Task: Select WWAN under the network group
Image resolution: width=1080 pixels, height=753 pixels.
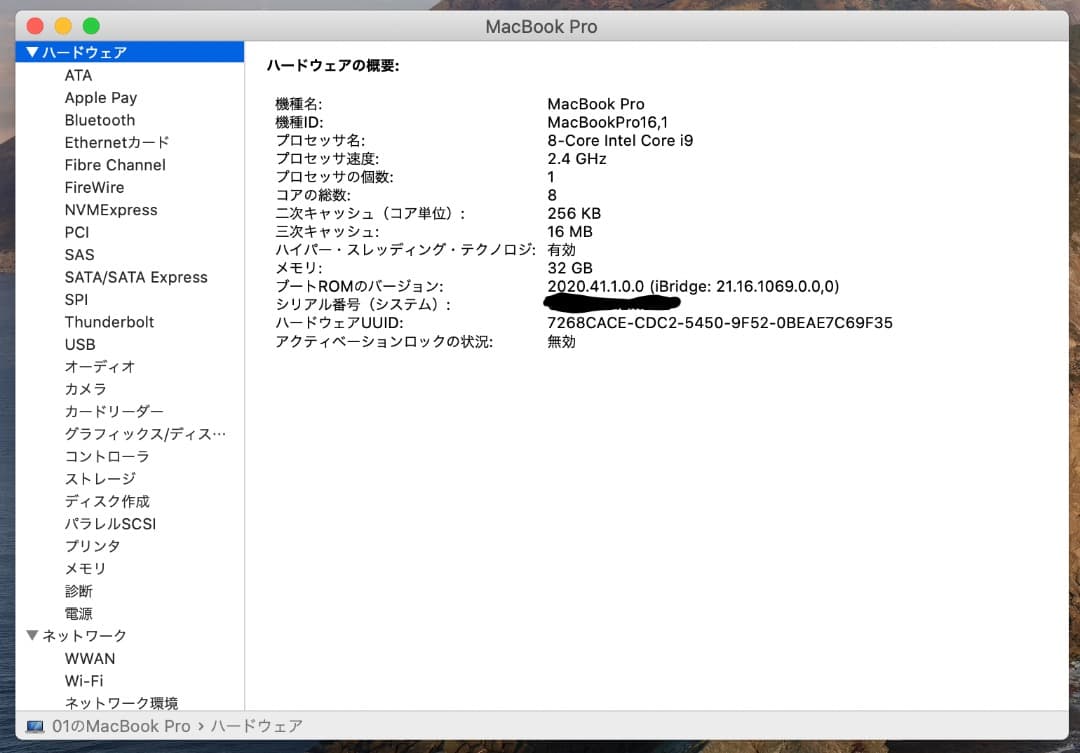Action: coord(90,658)
